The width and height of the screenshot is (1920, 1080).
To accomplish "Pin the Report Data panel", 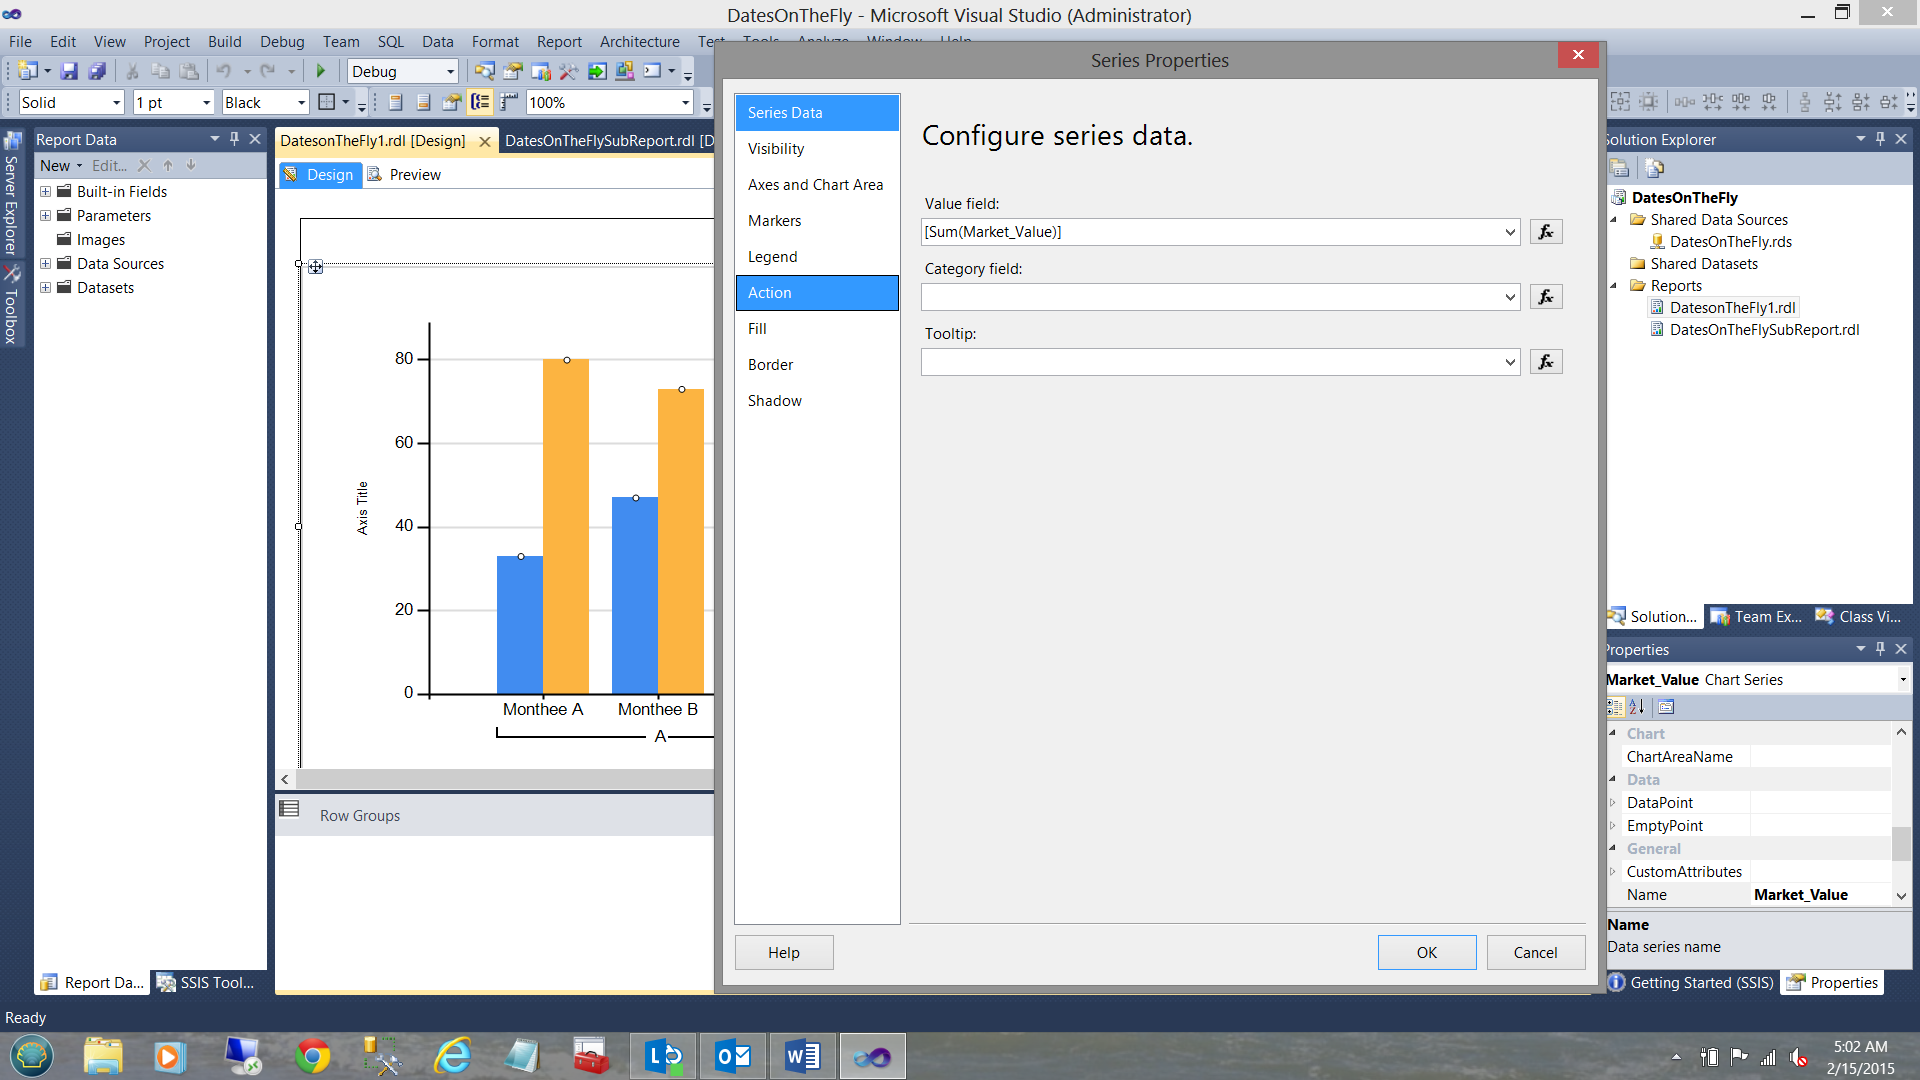I will pos(234,139).
